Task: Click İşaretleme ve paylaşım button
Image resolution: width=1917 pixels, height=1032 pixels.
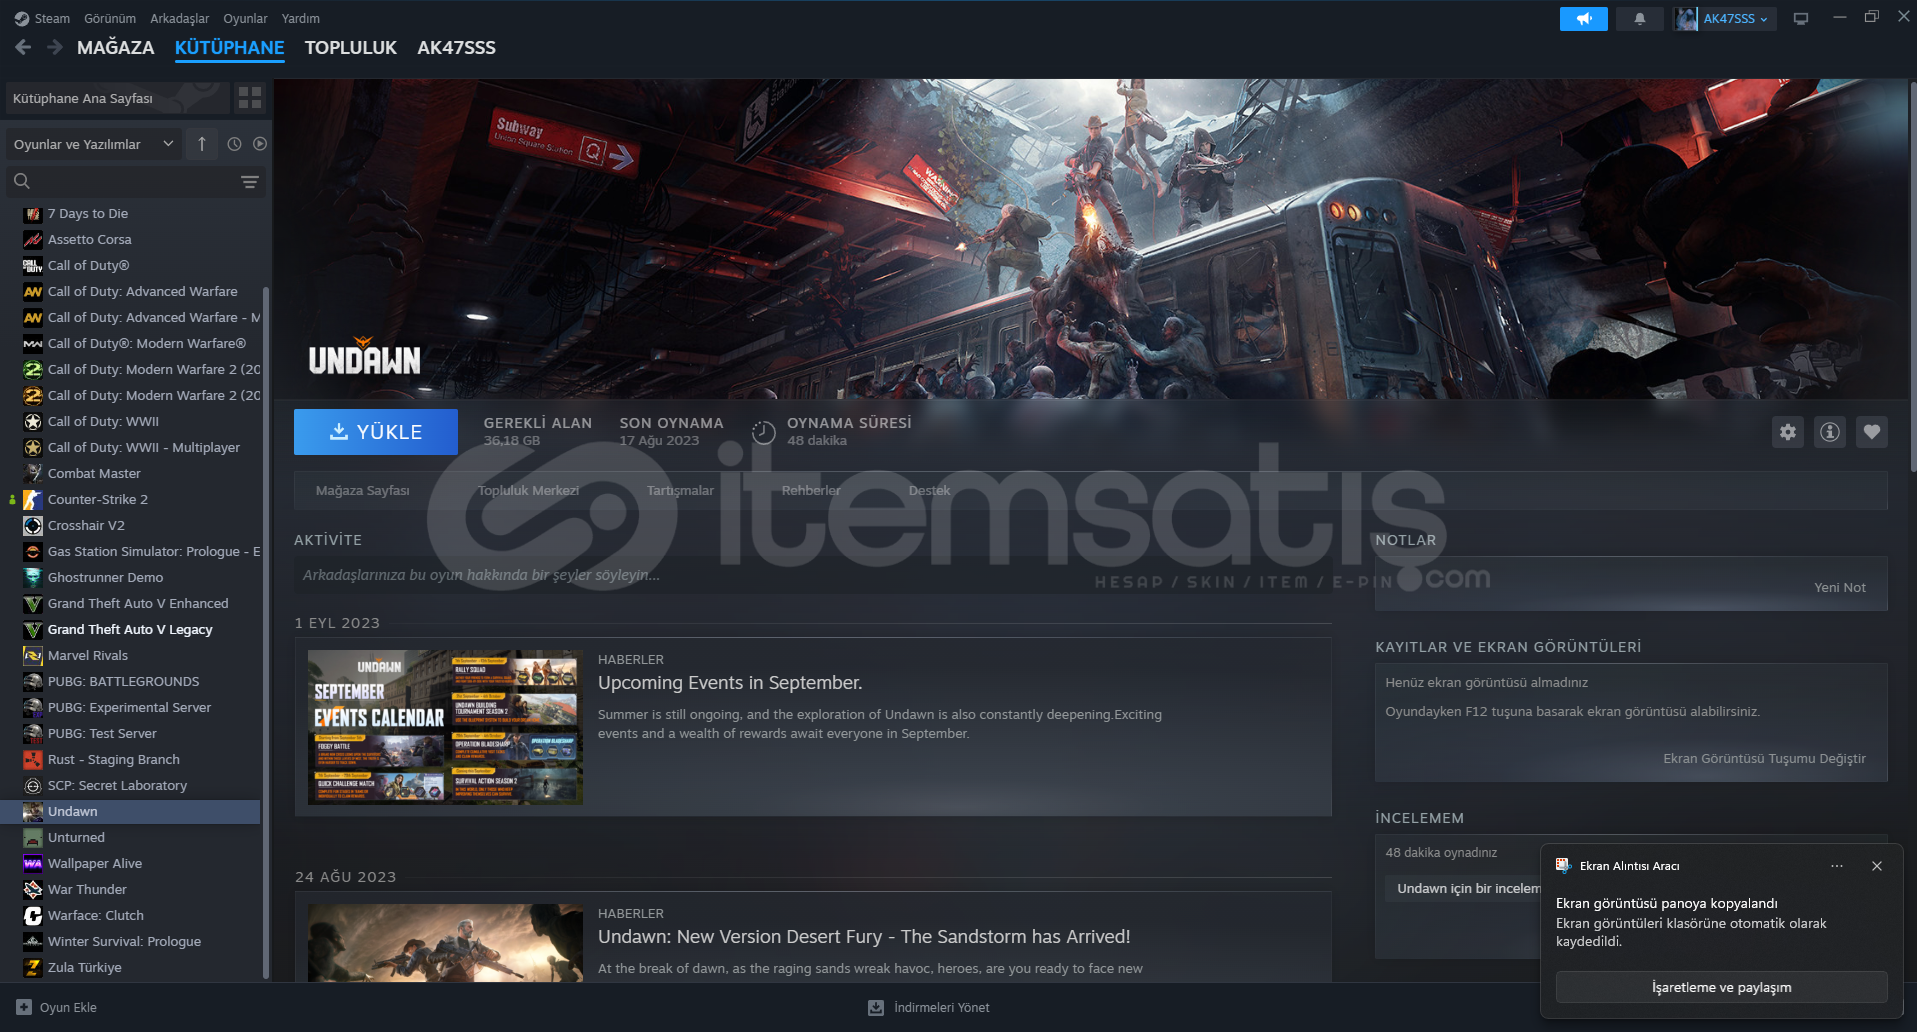Action: tap(1721, 987)
